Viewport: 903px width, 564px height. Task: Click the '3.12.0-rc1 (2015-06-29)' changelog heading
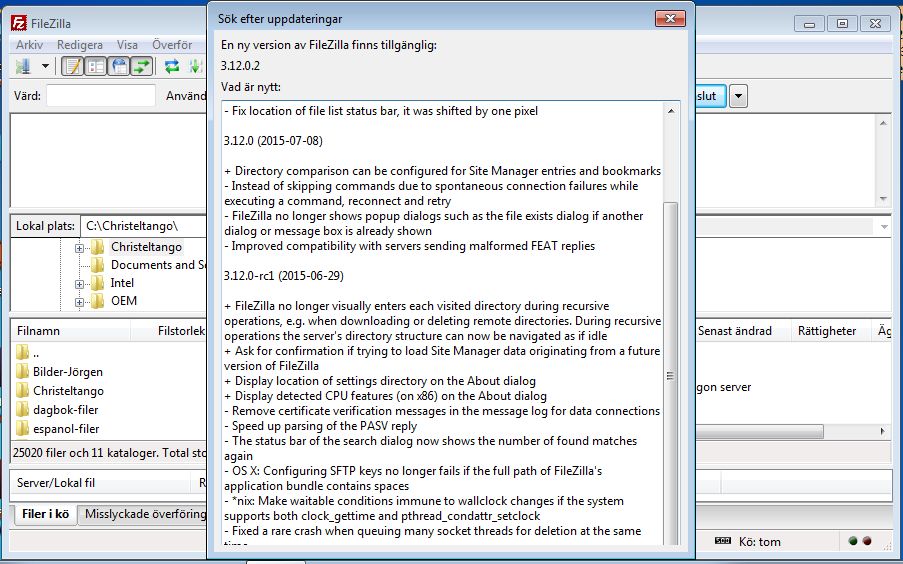[x=284, y=275]
